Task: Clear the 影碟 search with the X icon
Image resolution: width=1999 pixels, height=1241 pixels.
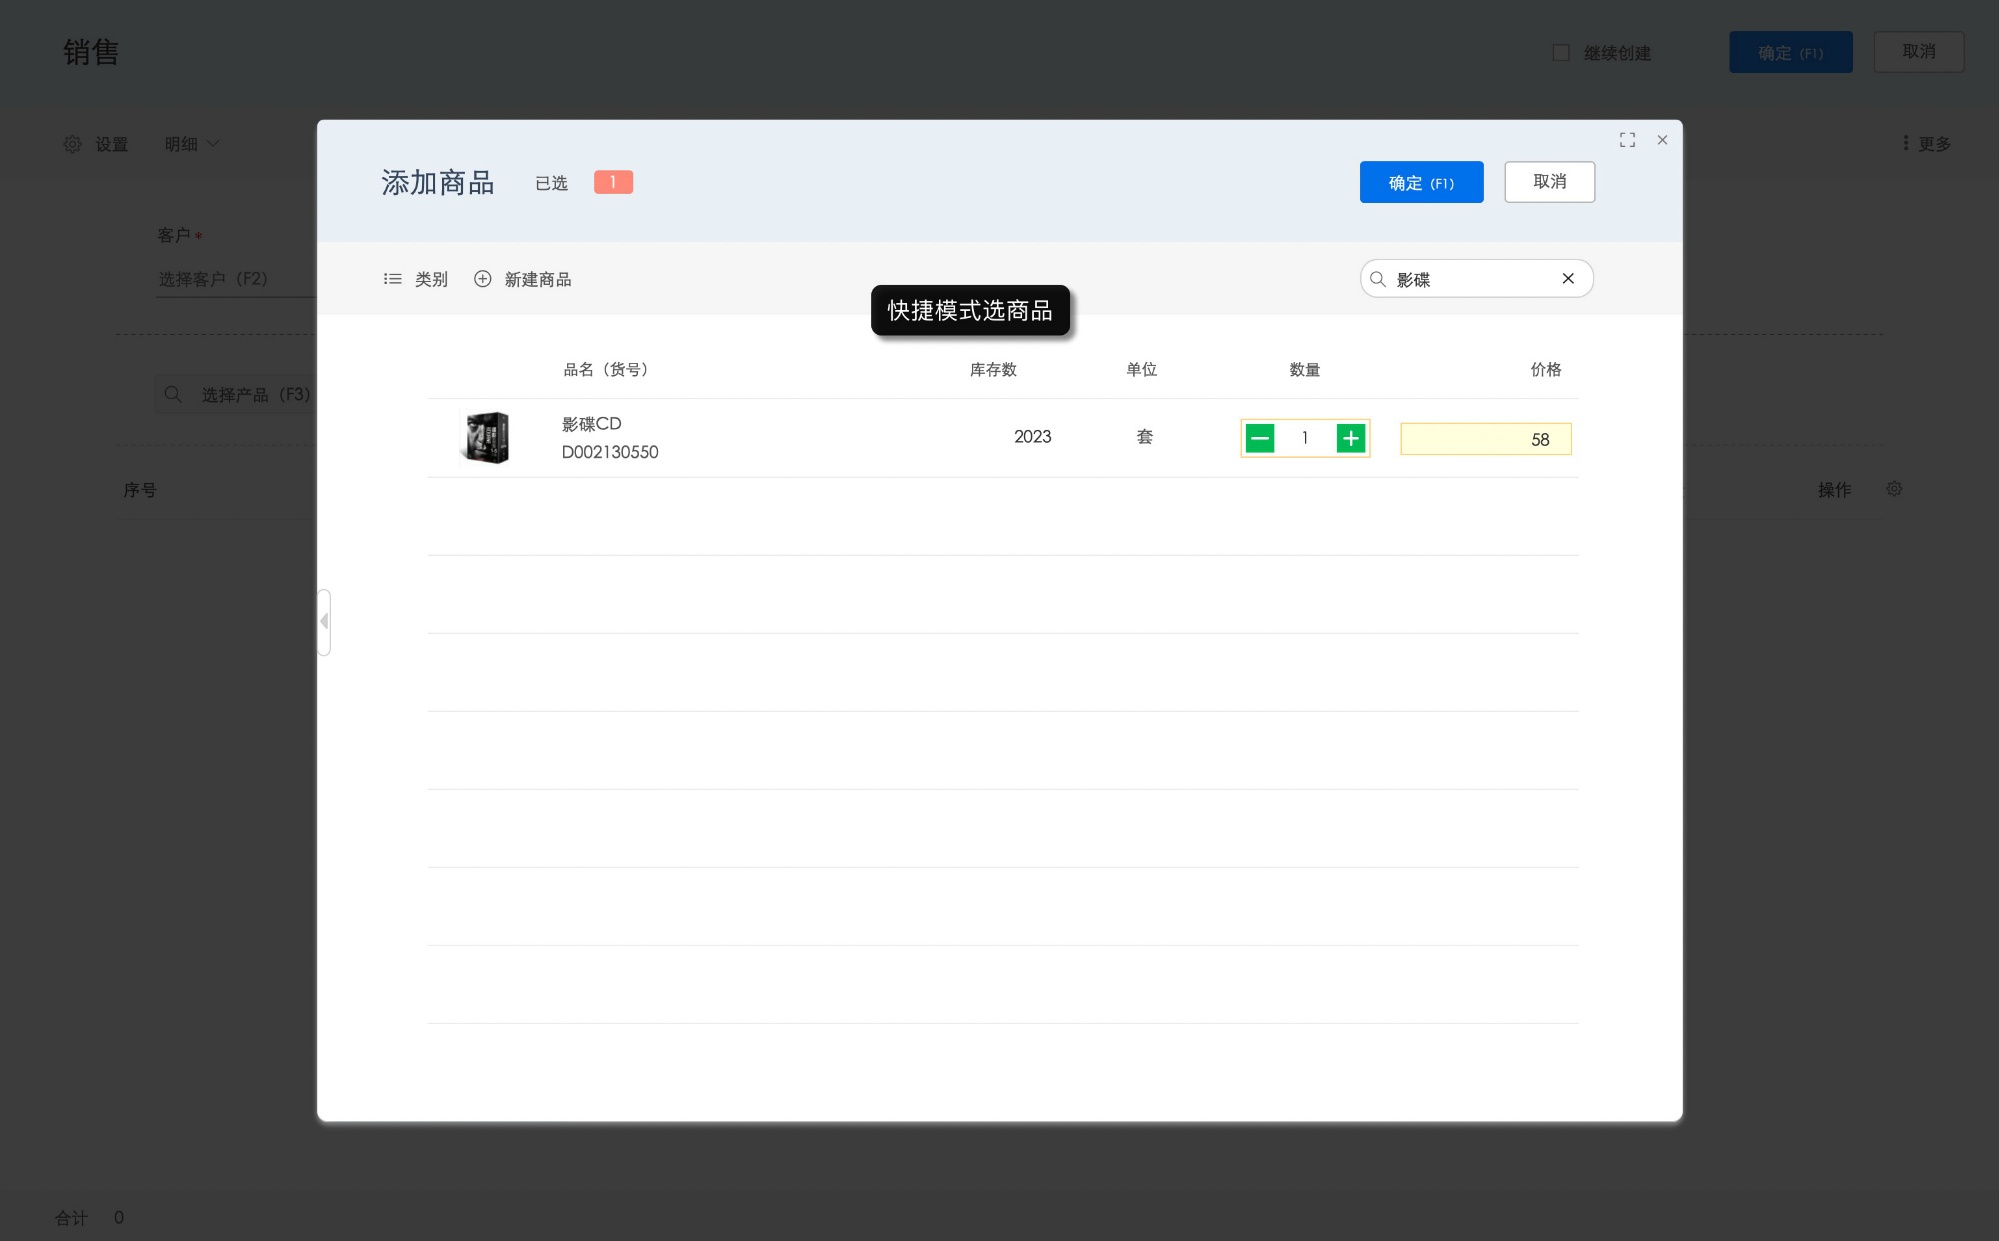Action: (x=1567, y=278)
